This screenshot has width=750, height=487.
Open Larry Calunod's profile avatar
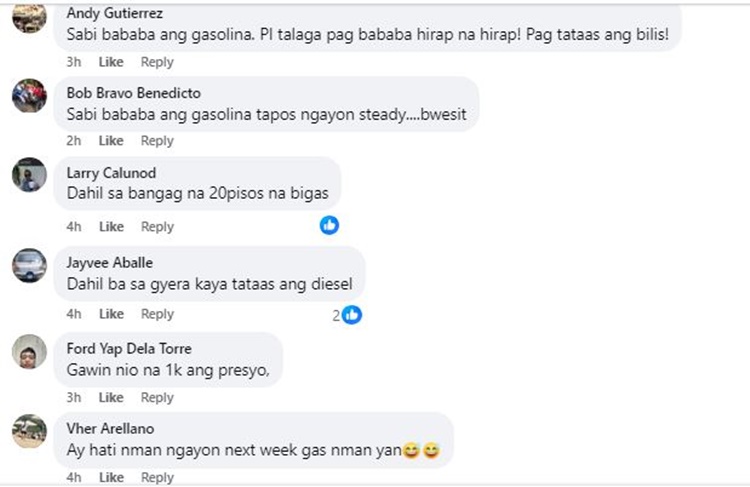click(29, 175)
